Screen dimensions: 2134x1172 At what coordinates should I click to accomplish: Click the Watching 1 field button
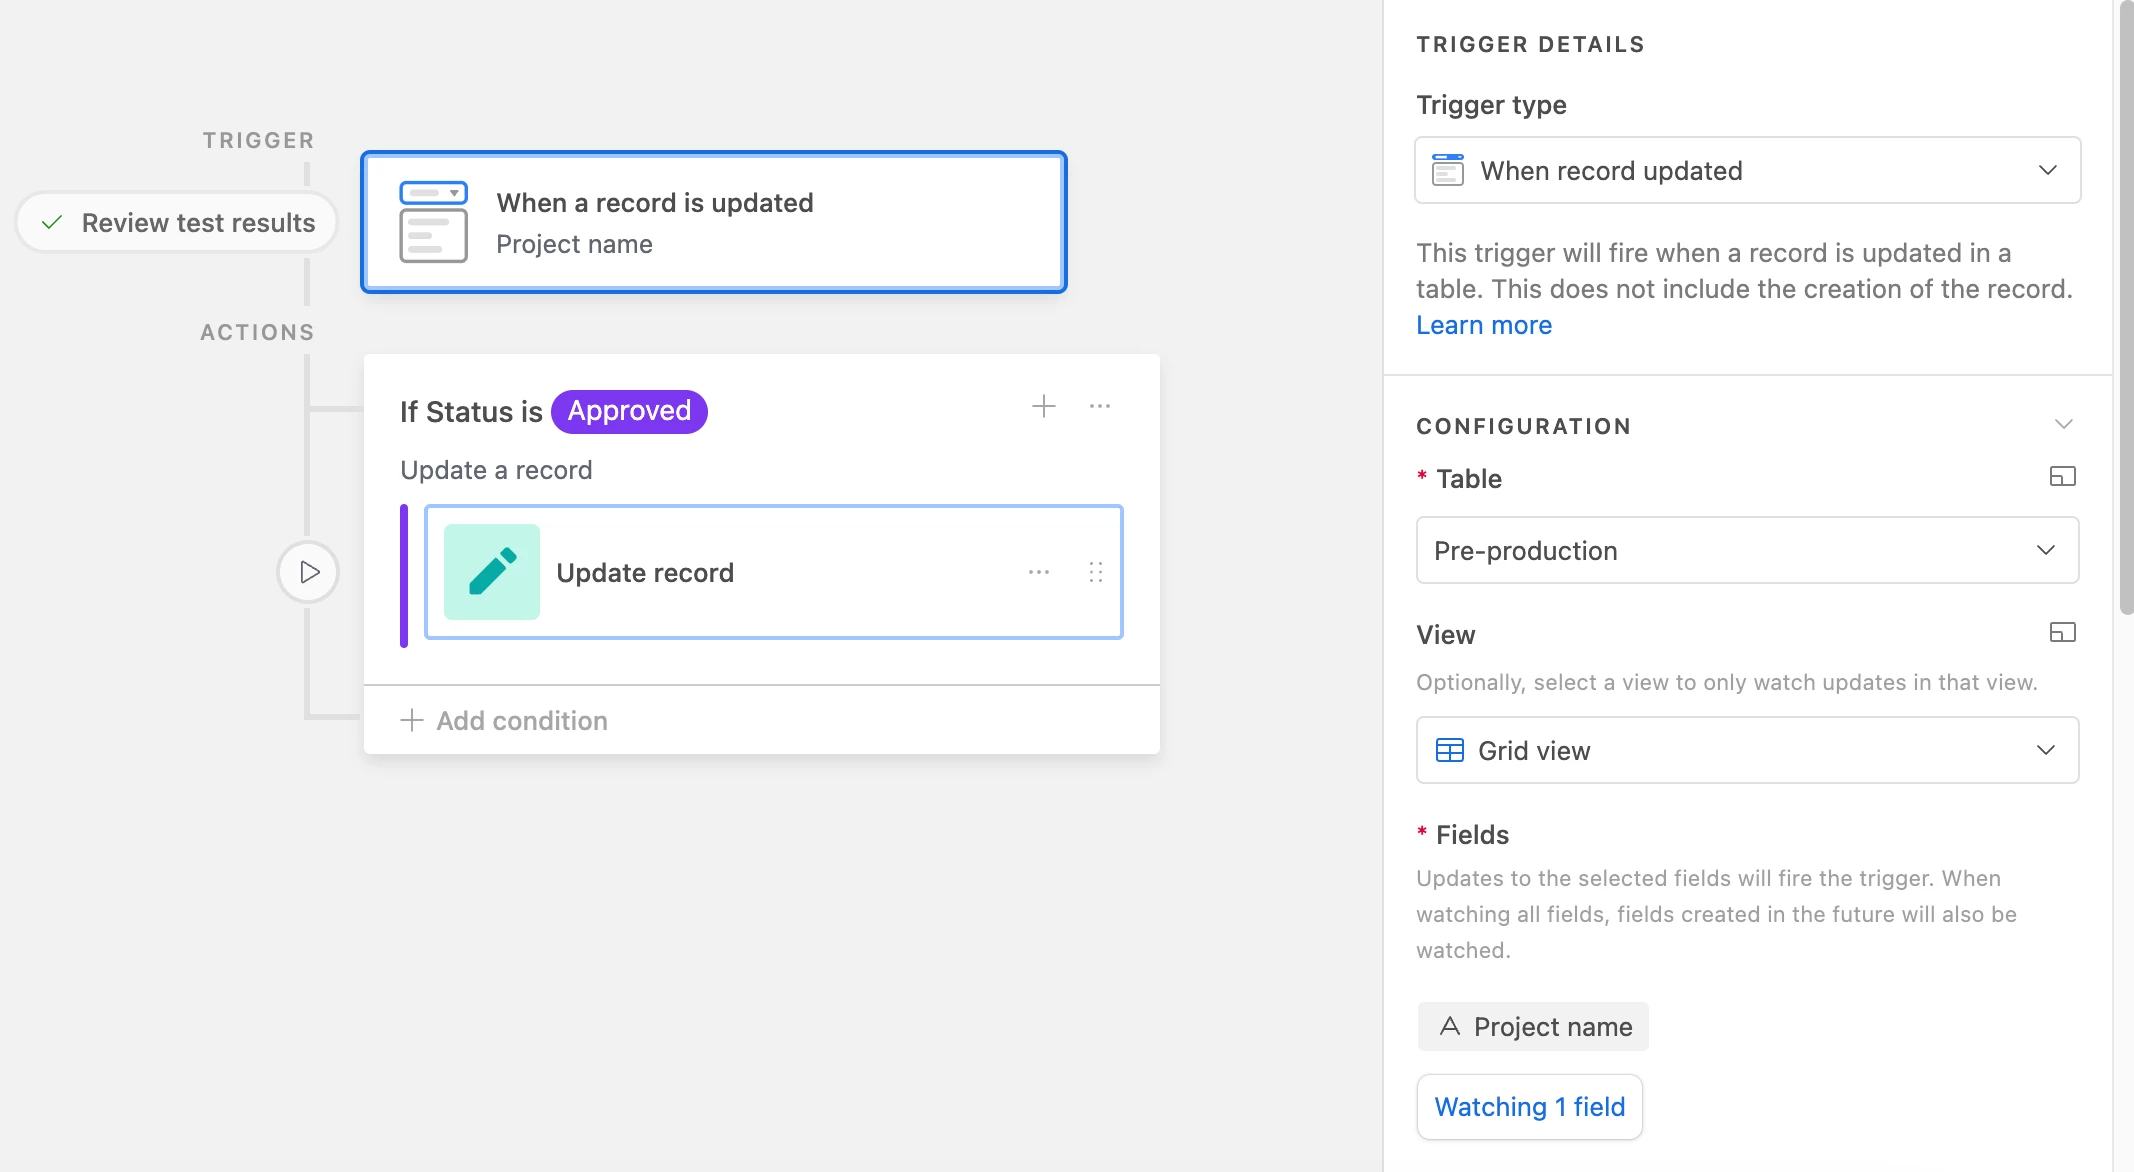1529,1107
